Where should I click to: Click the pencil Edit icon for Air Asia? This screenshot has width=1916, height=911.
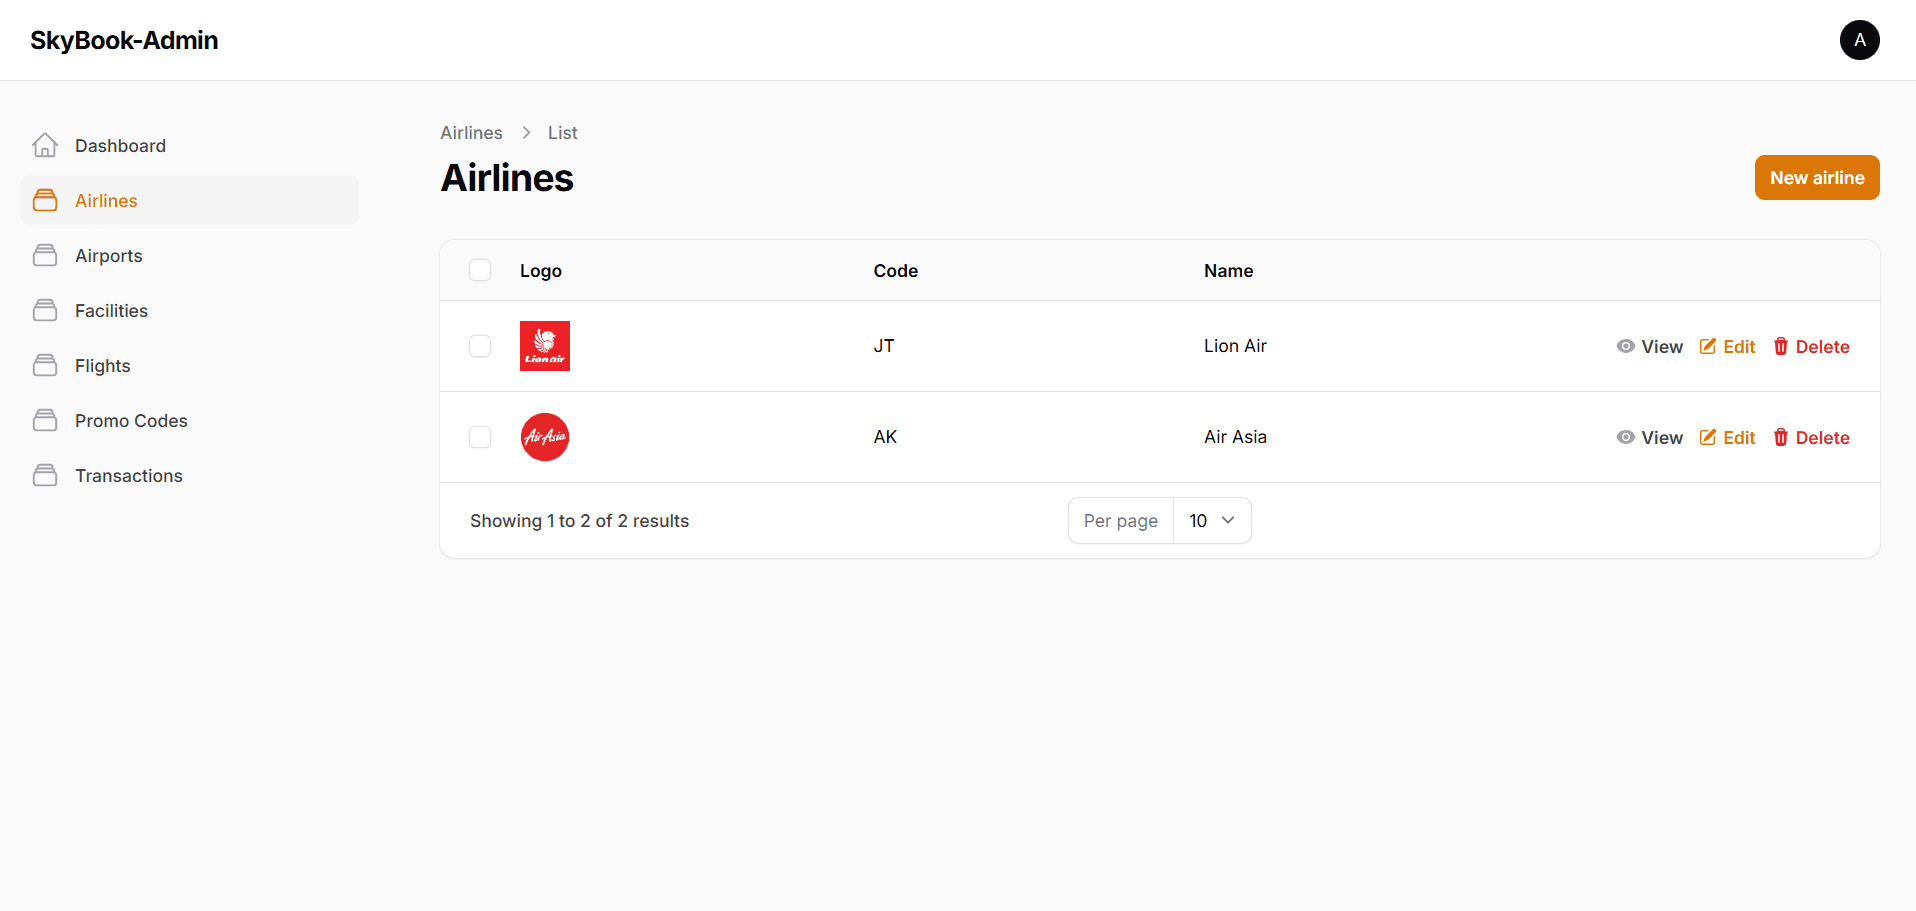pos(1708,437)
